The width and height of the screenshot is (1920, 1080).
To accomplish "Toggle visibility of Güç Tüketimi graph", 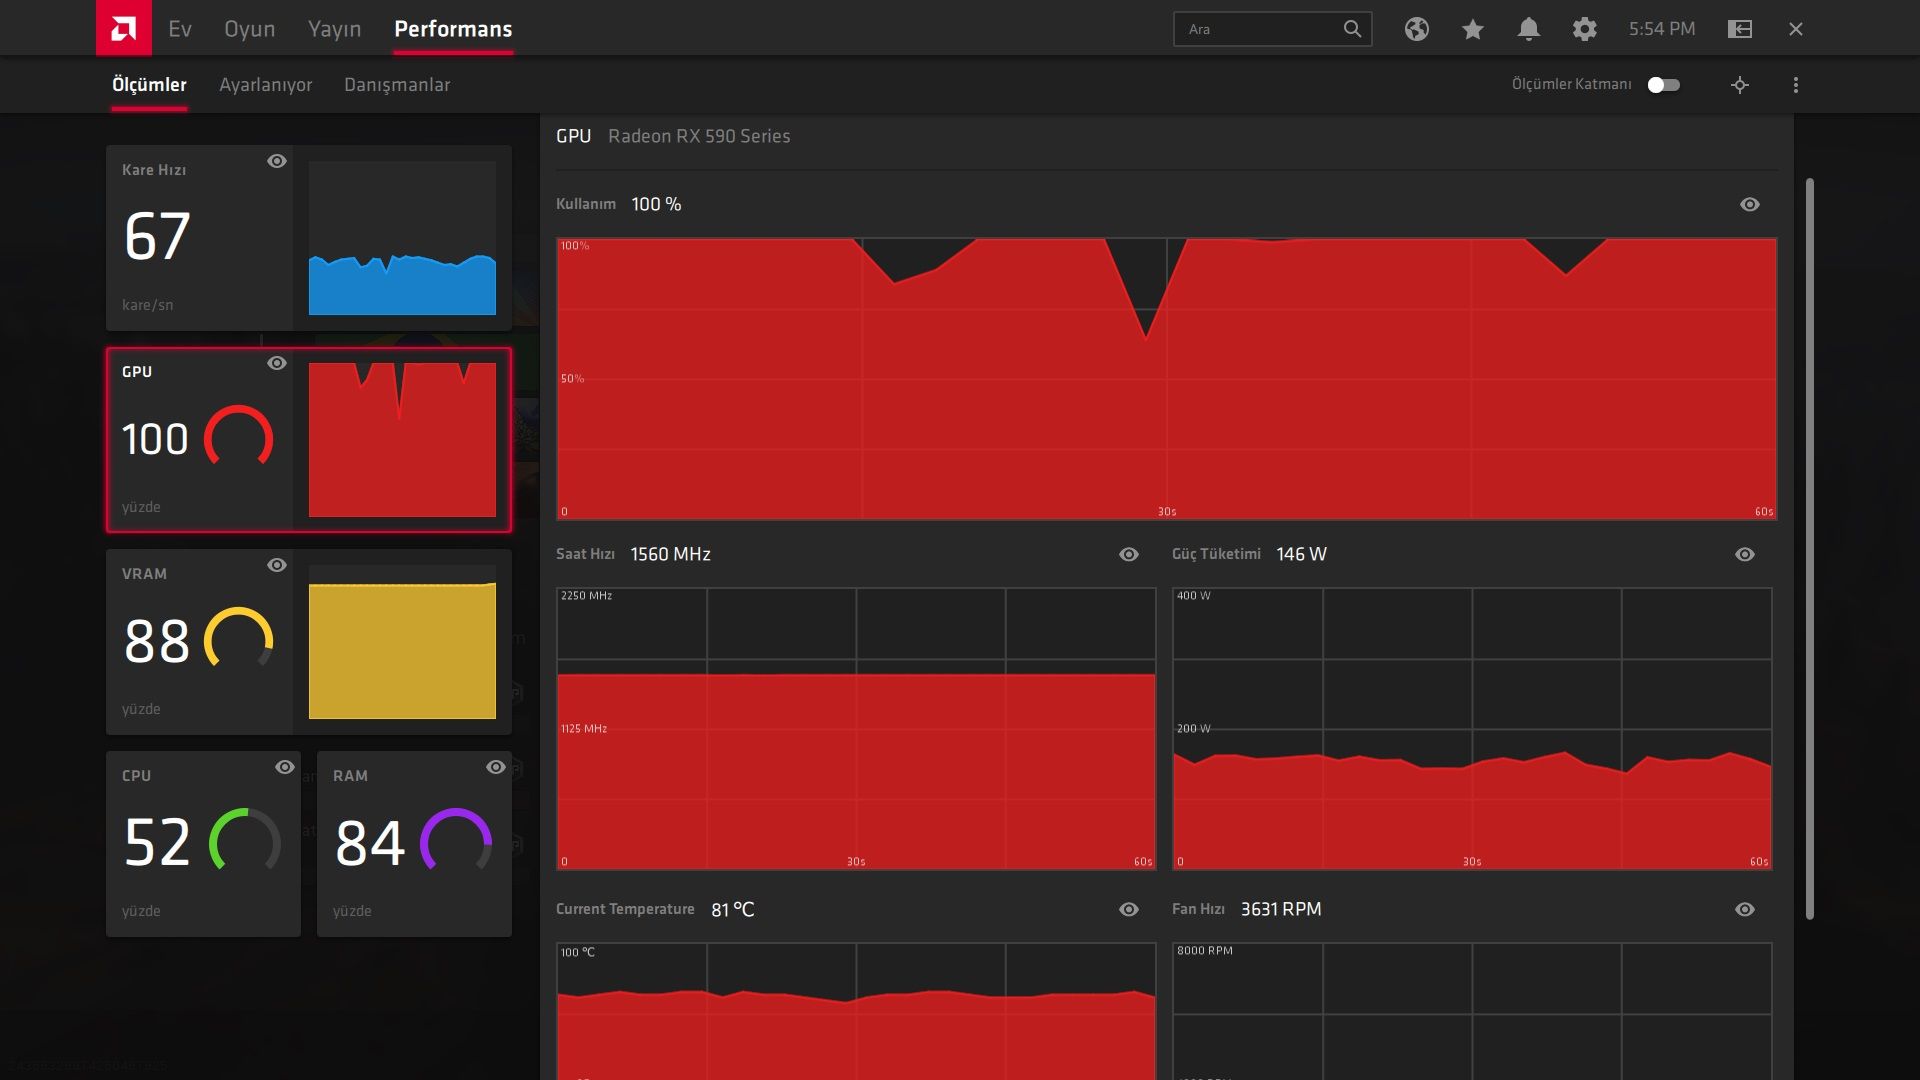I will click(x=1744, y=554).
